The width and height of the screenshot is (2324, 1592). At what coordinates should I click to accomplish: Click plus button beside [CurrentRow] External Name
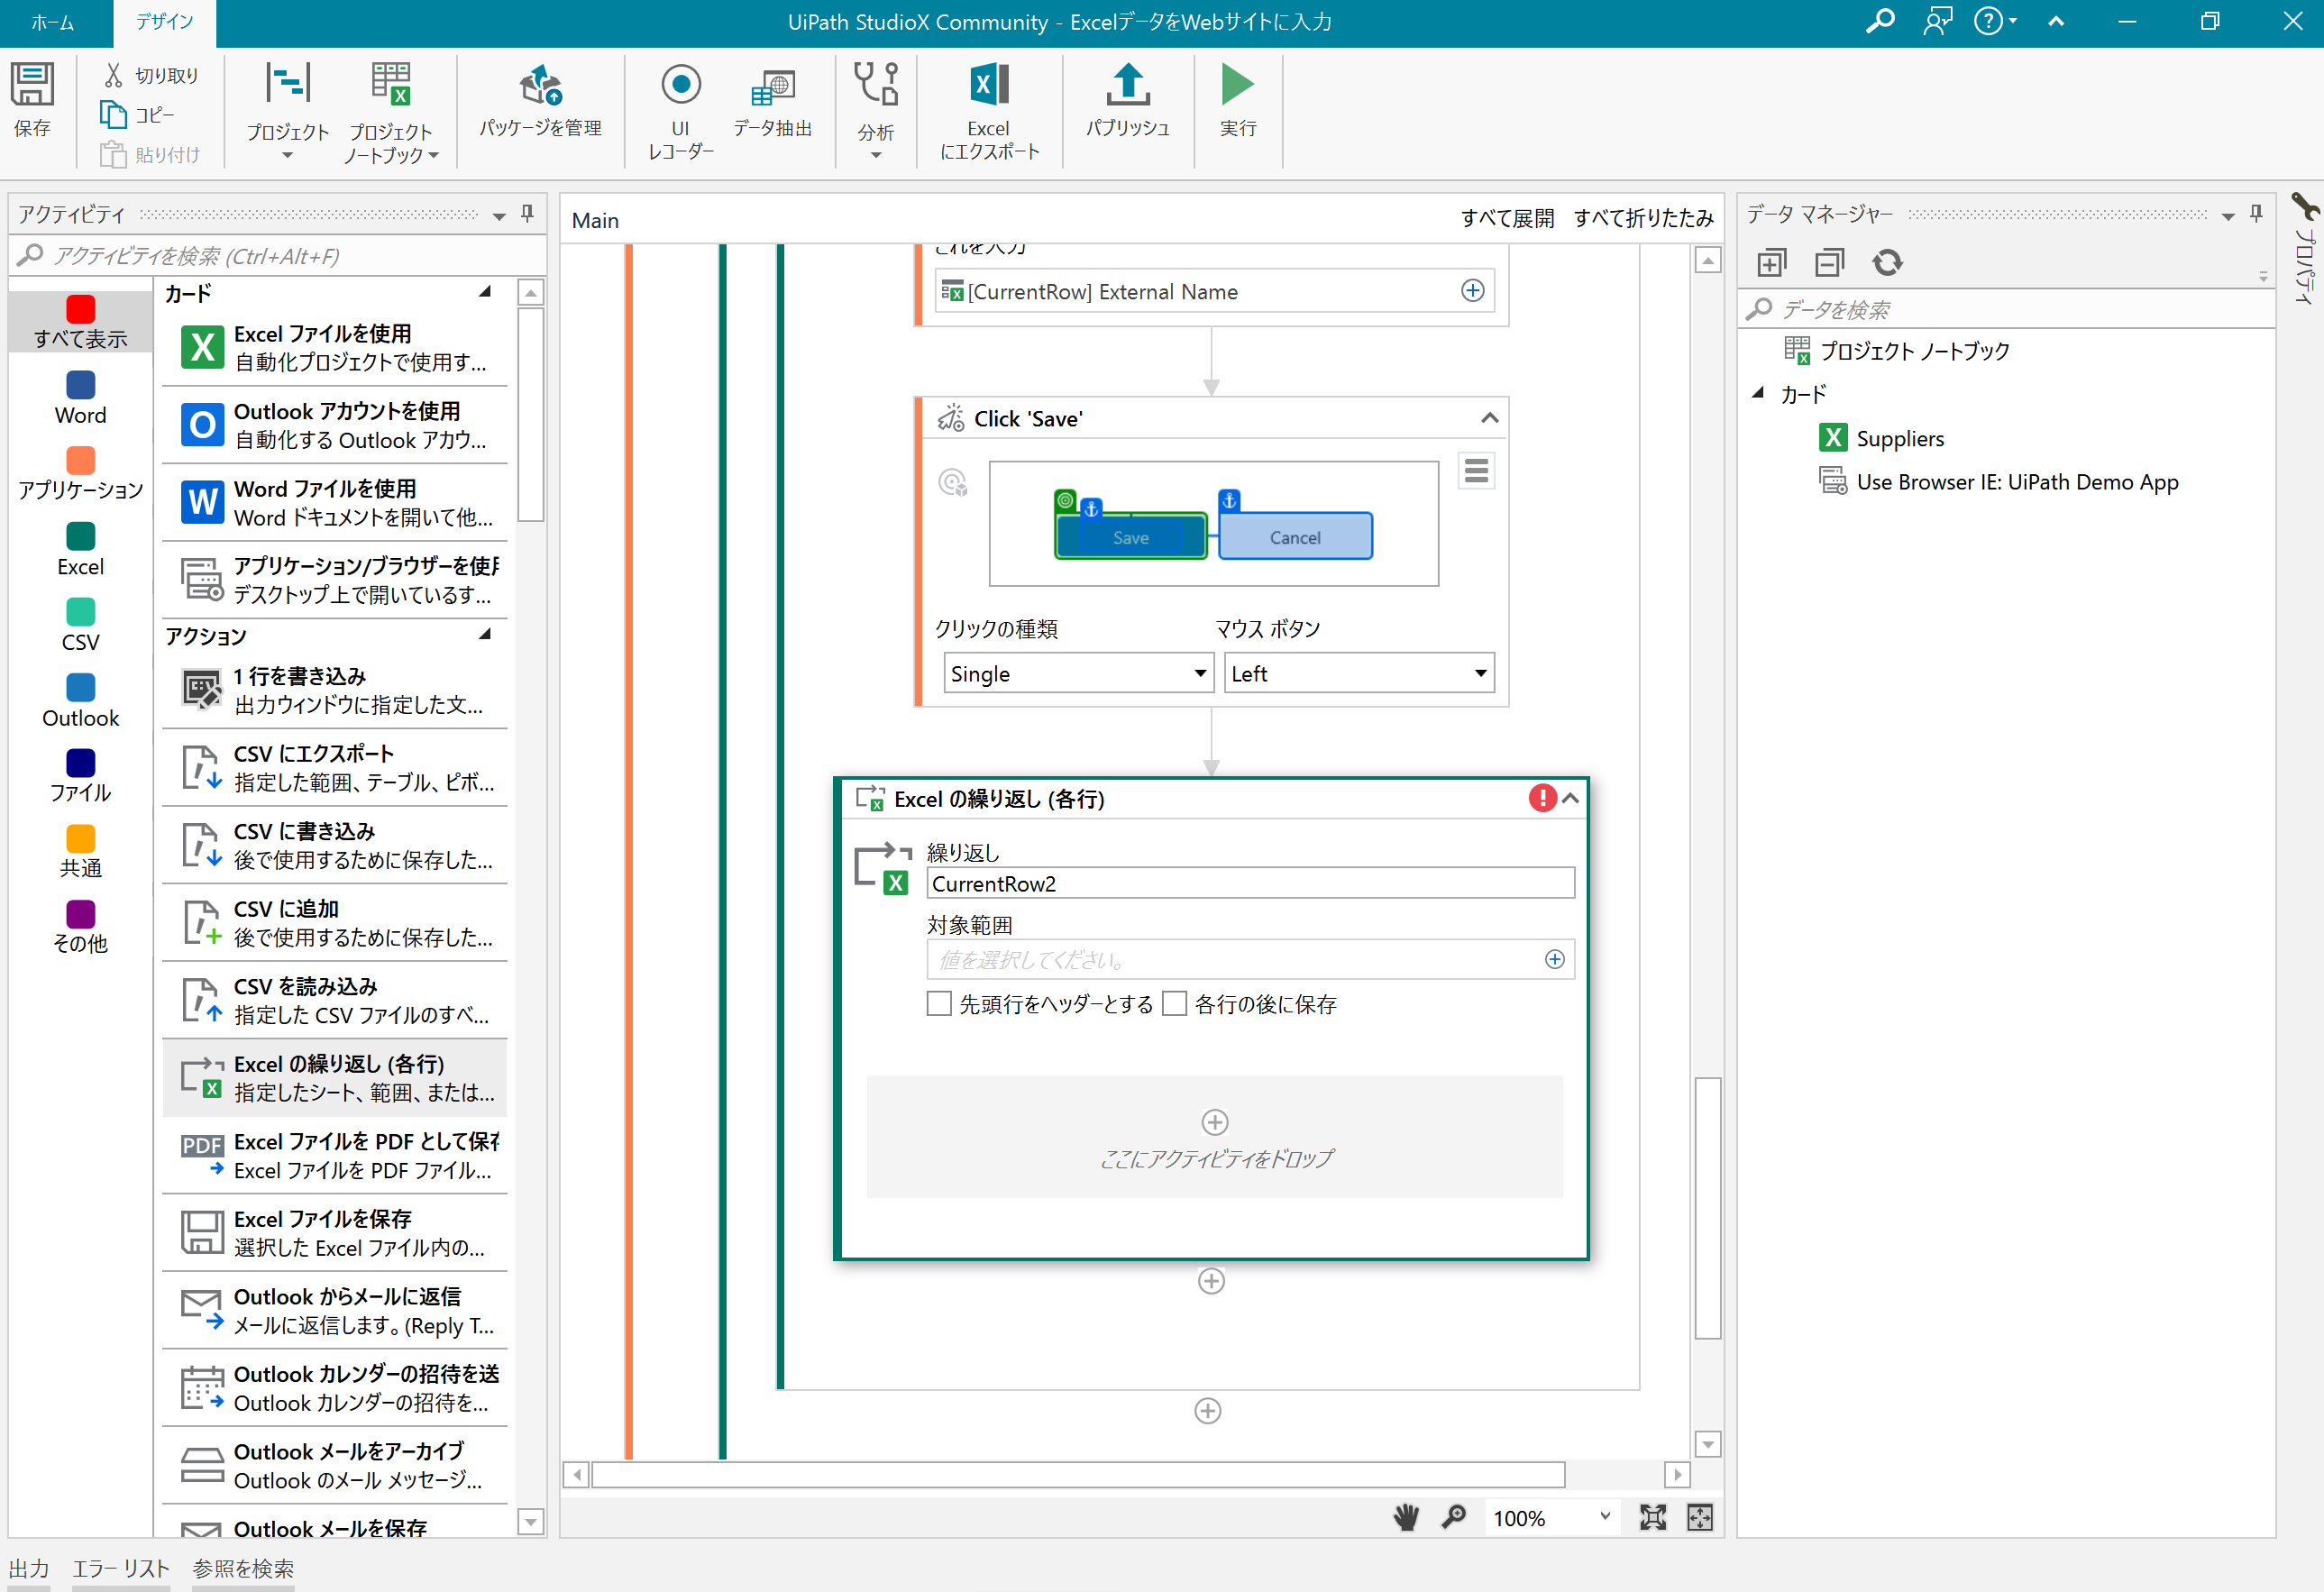point(1472,290)
